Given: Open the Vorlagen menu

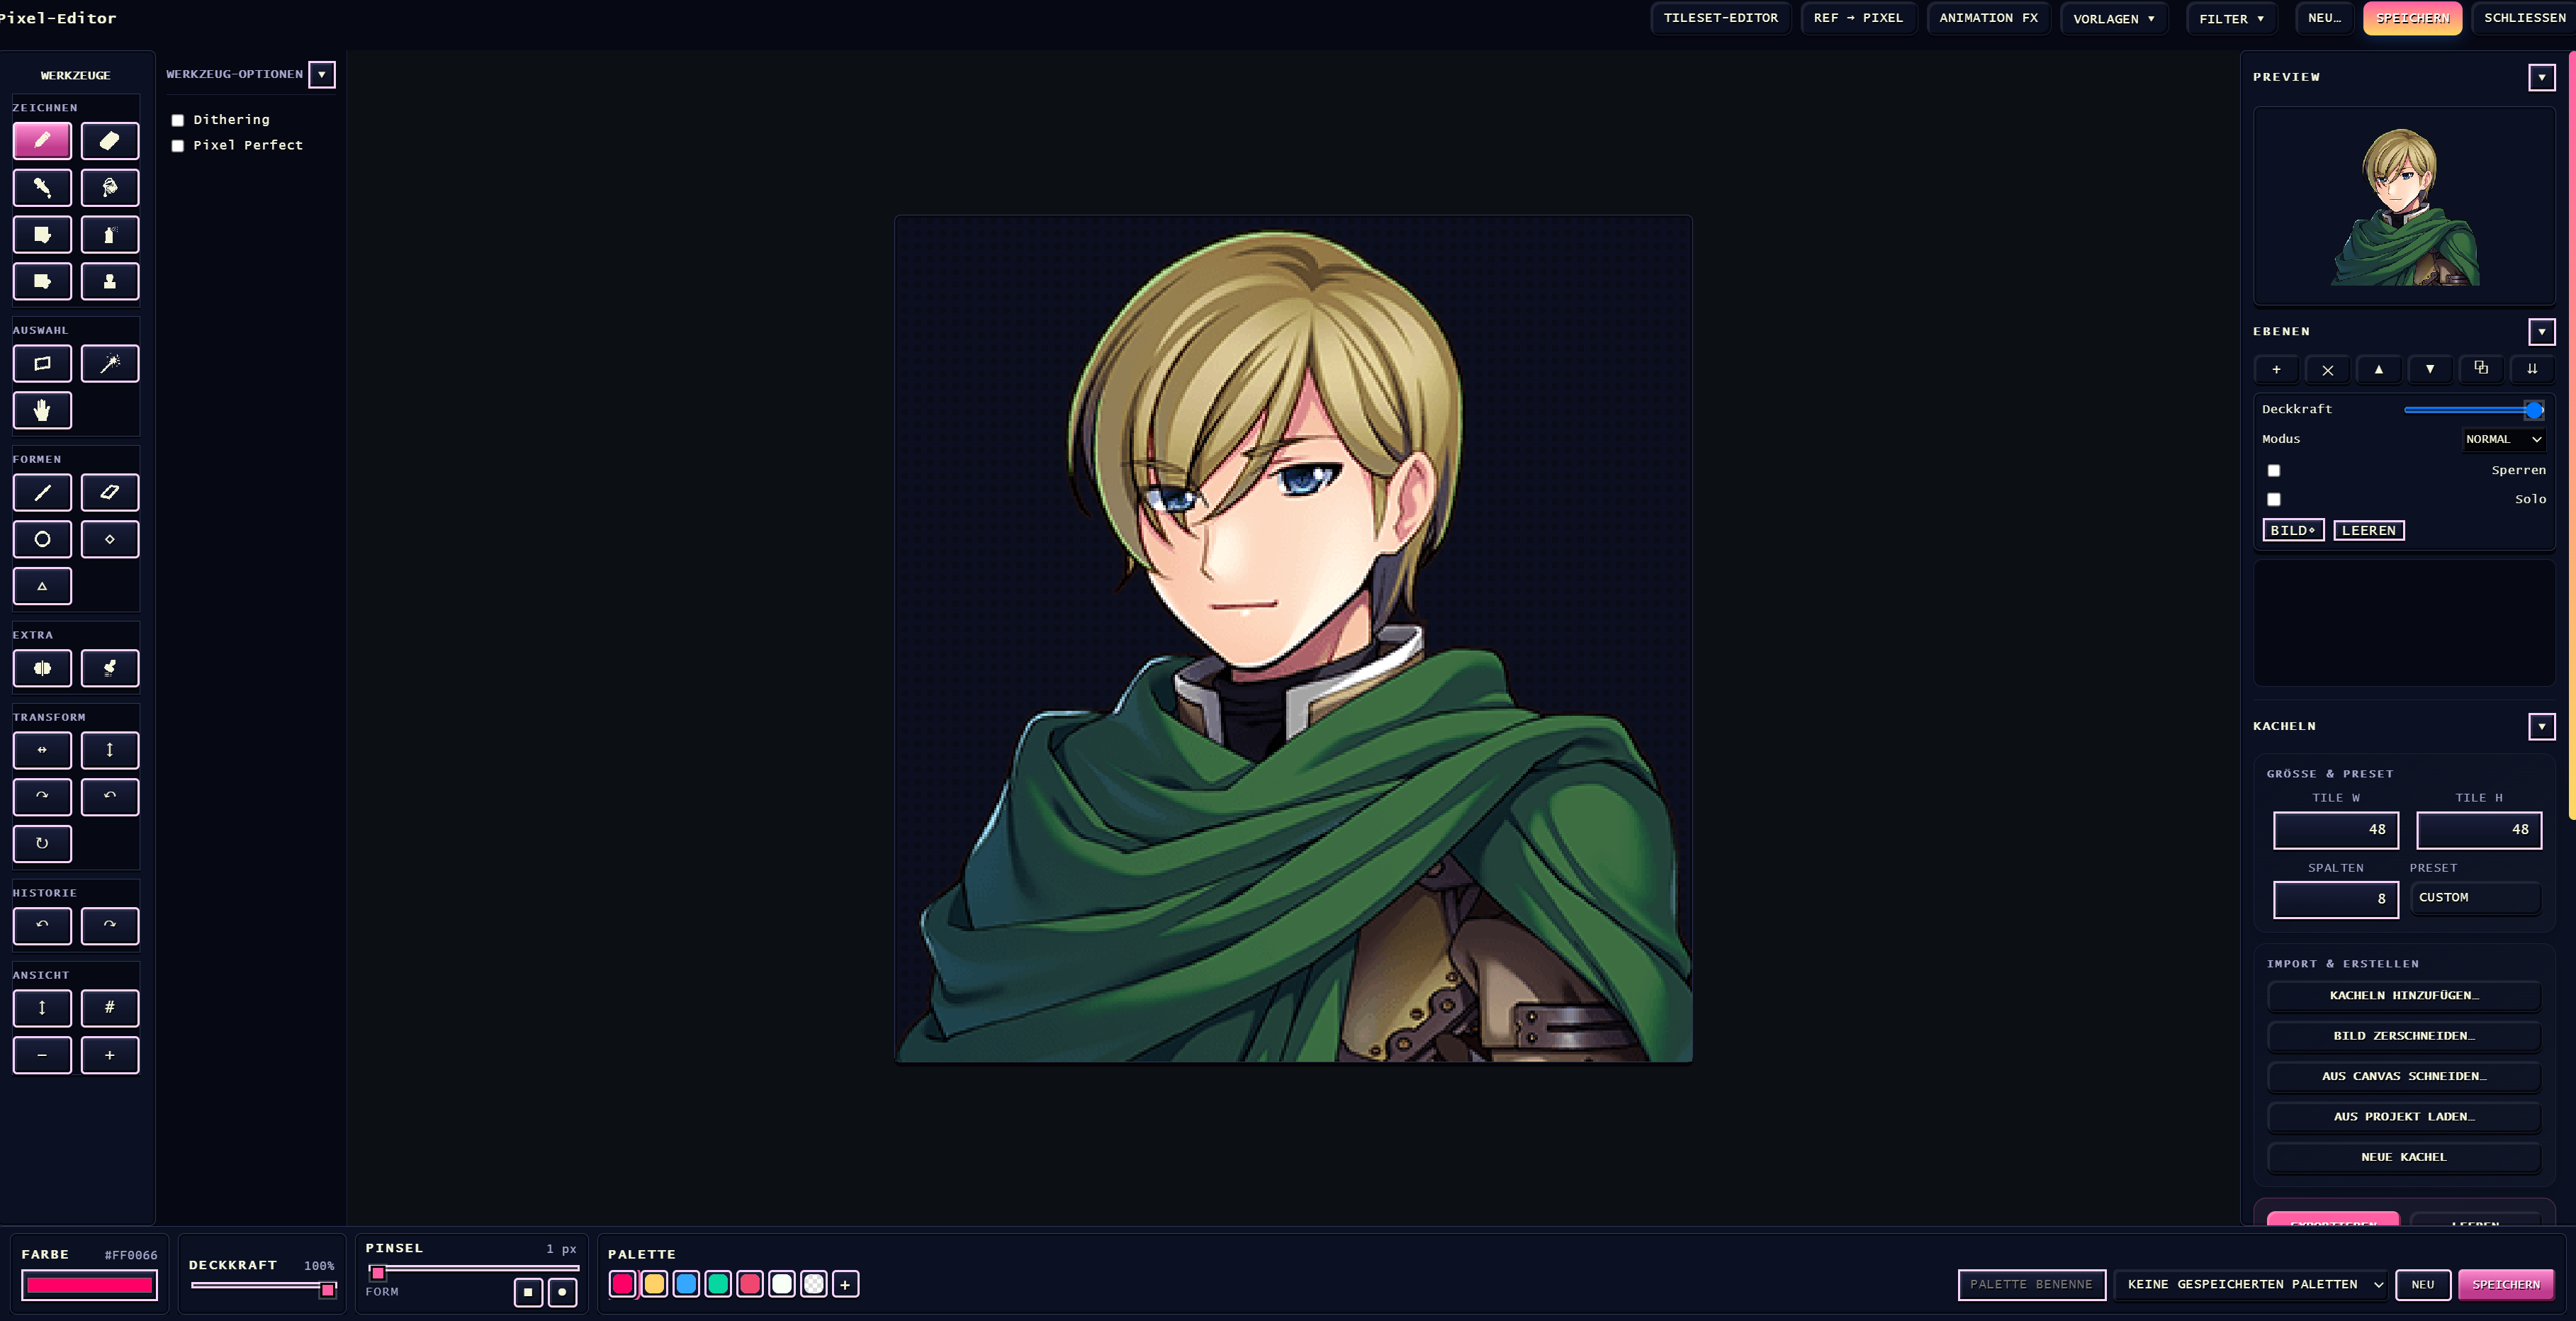Looking at the screenshot, I should [2113, 19].
